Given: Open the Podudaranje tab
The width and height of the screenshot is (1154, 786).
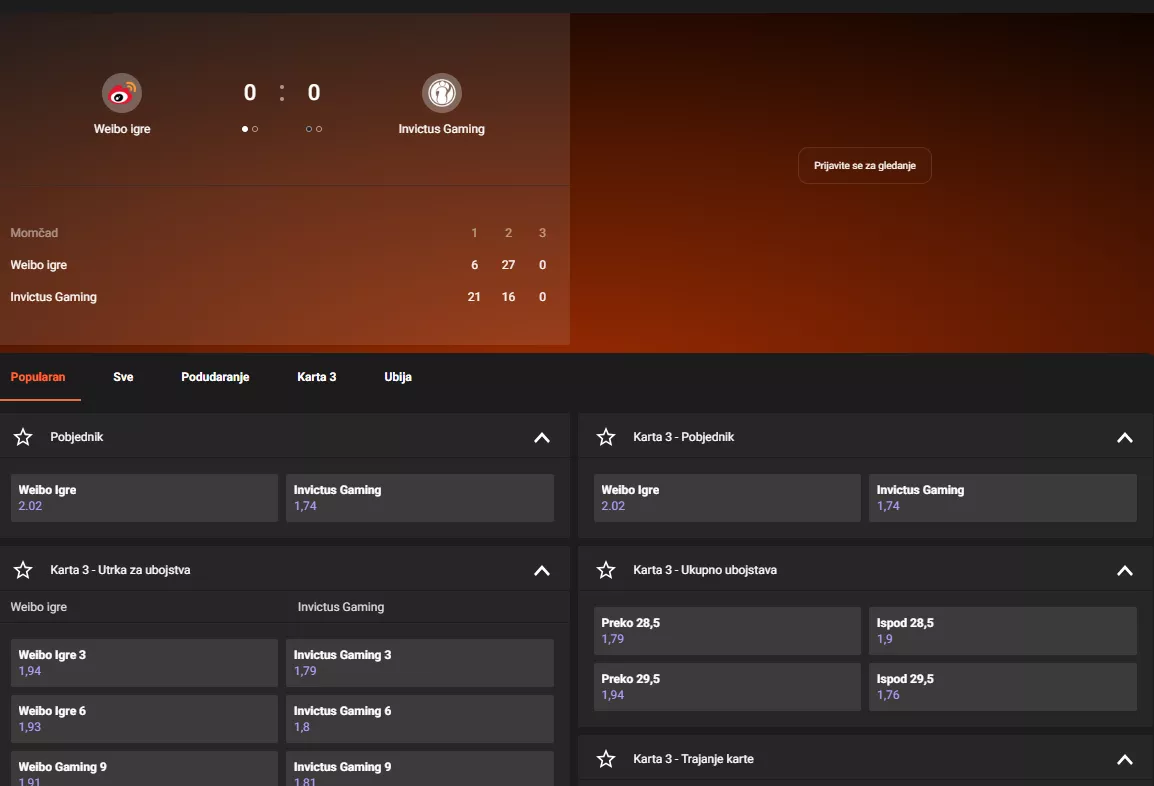Looking at the screenshot, I should (215, 377).
